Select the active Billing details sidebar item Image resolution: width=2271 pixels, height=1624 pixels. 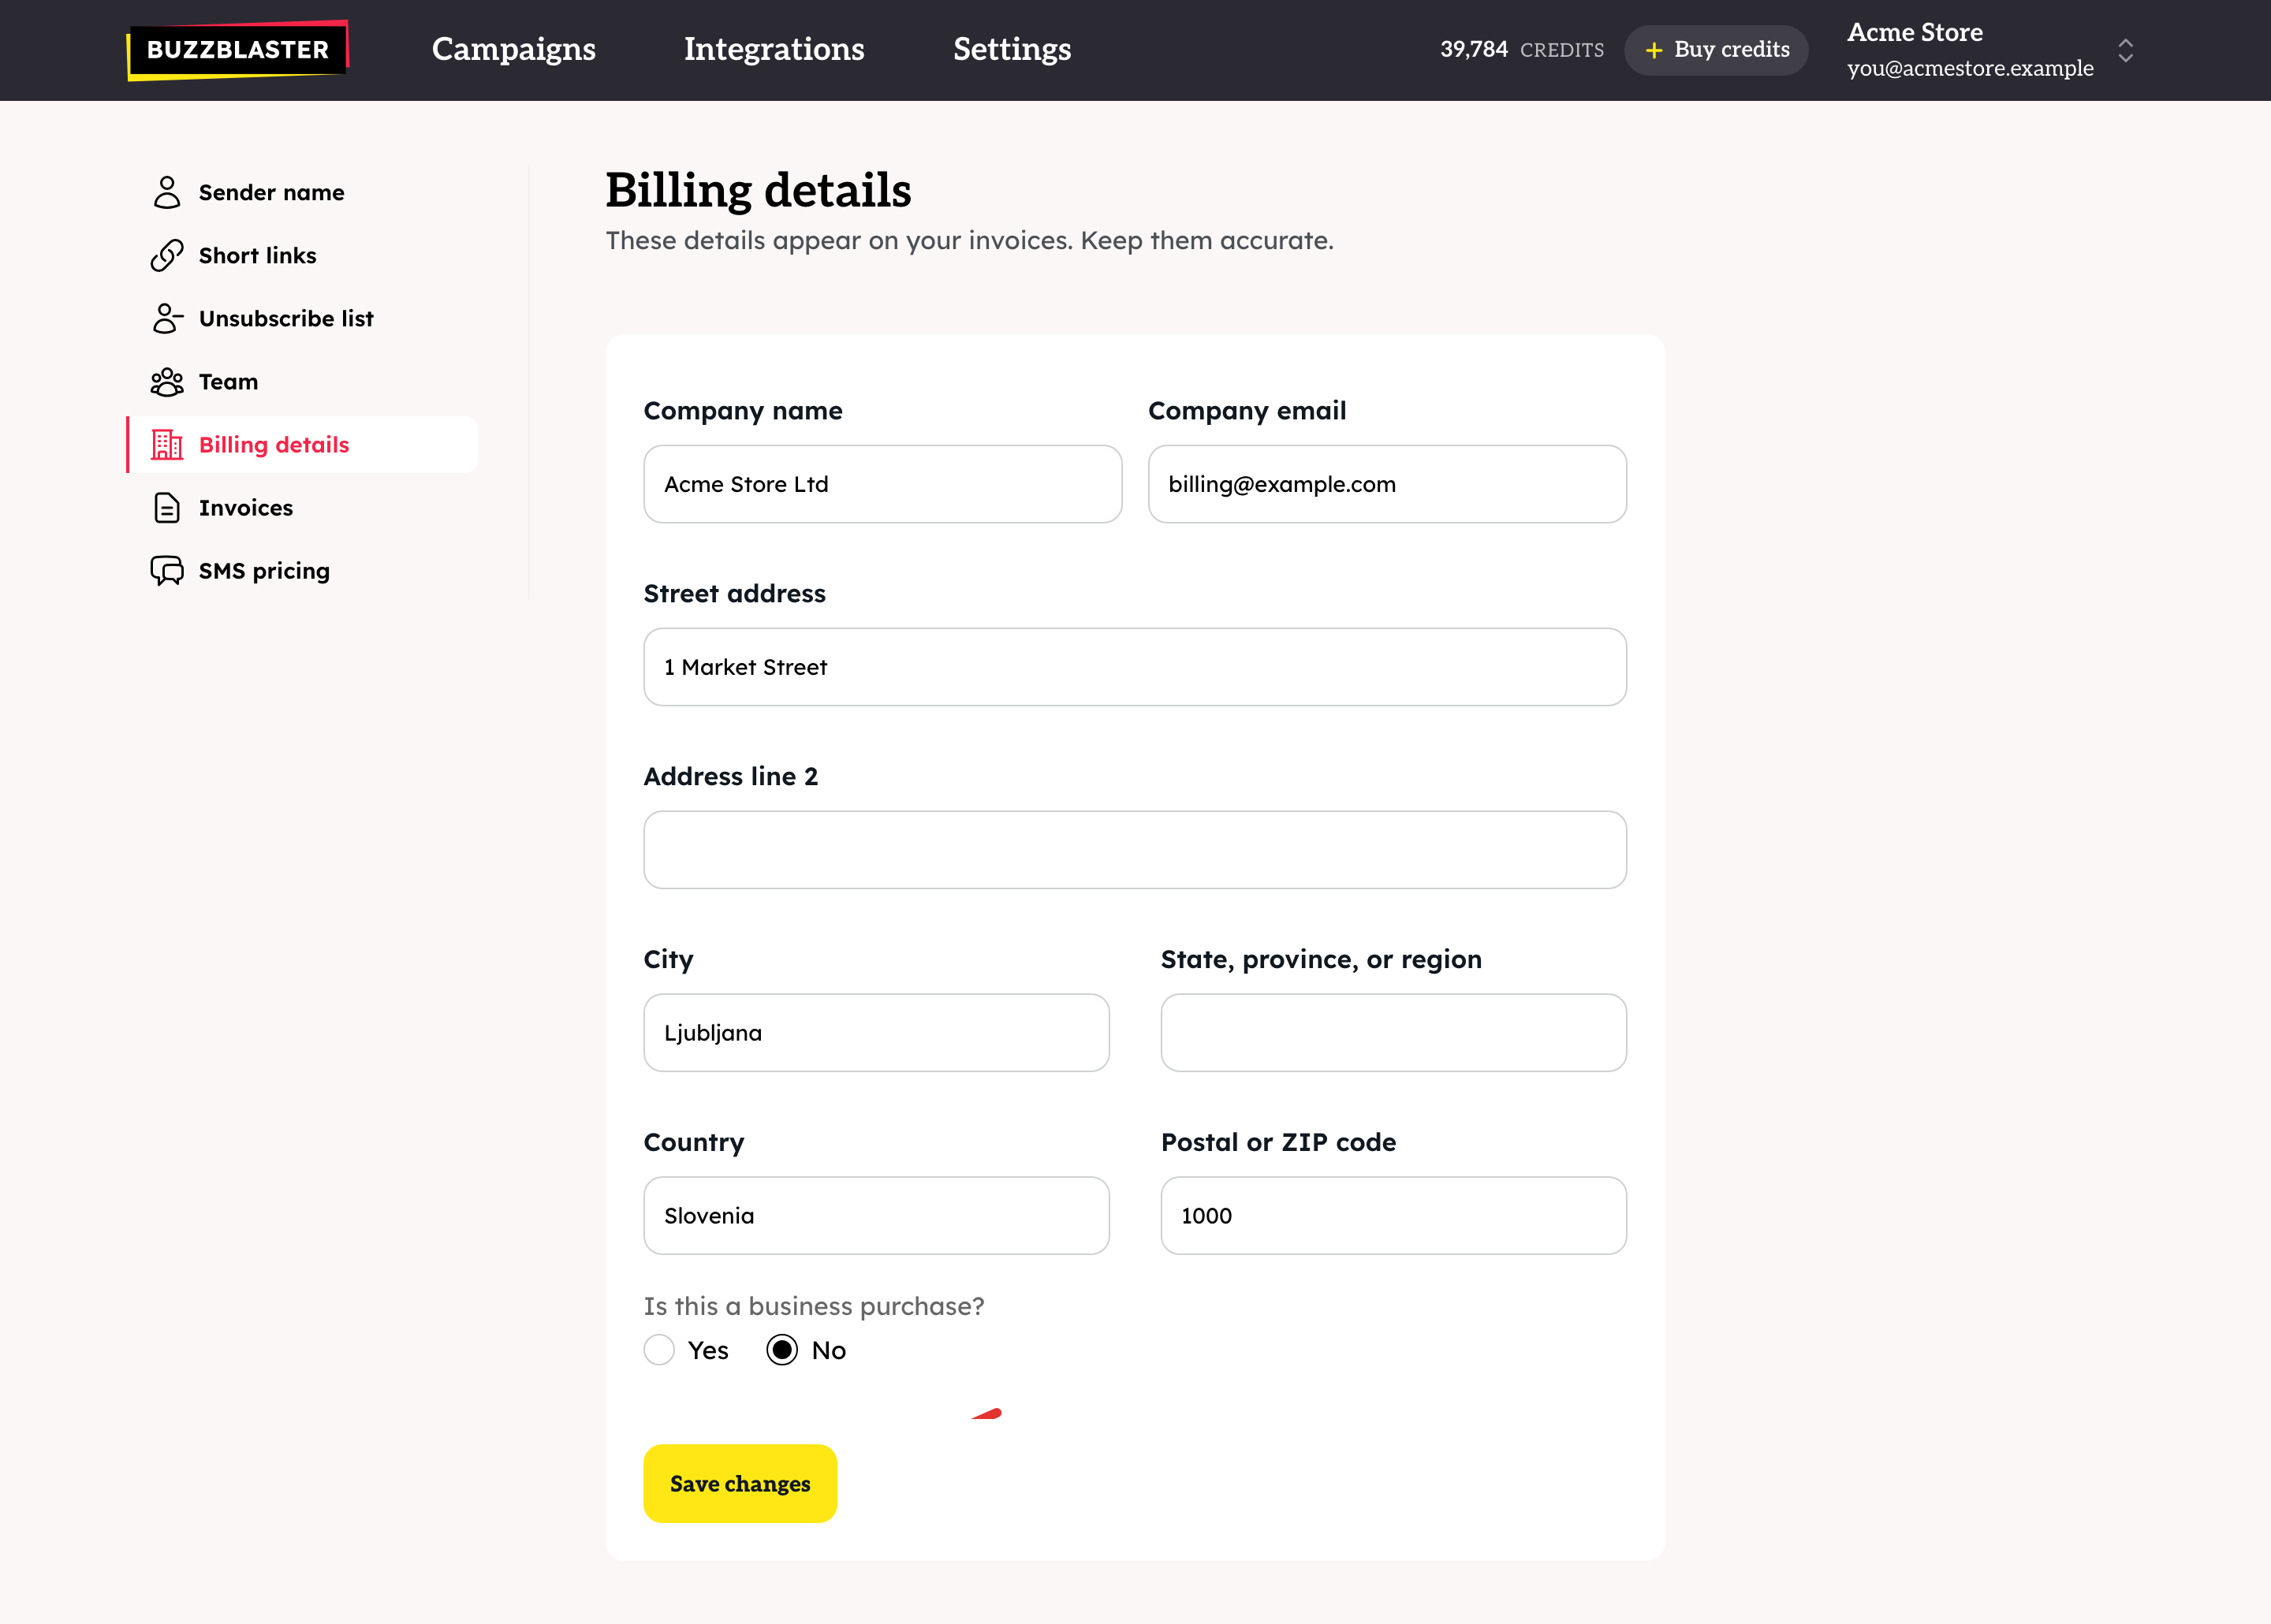(x=303, y=444)
